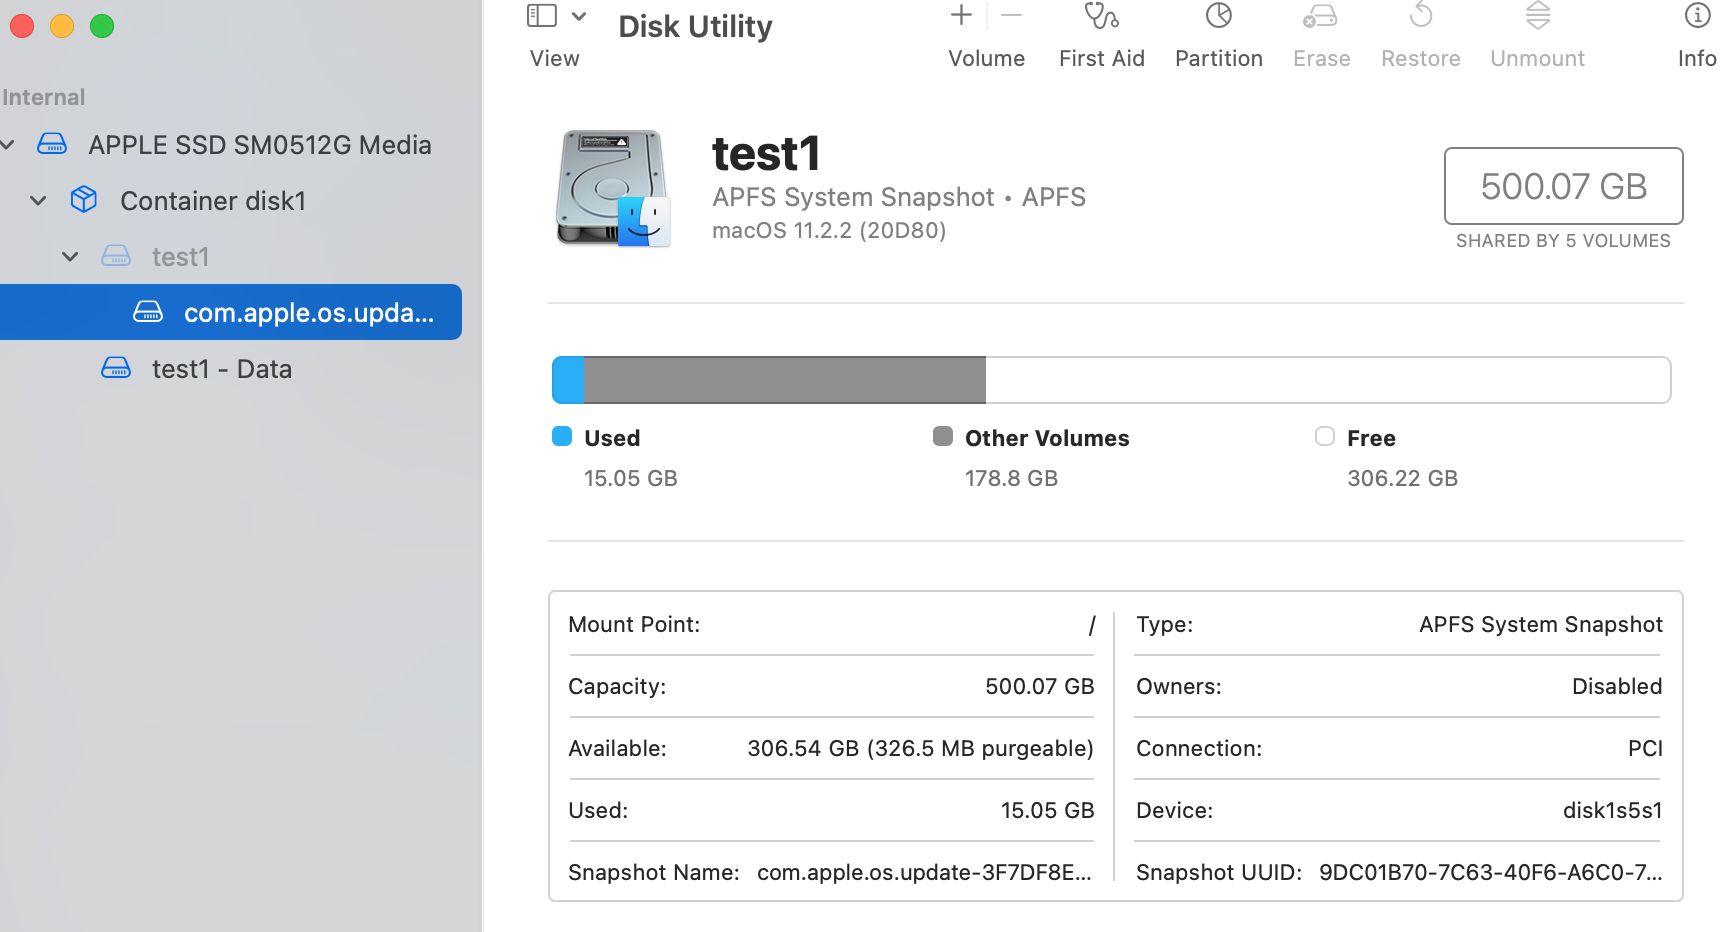Click the gray Other Volumes bar segment
The width and height of the screenshot is (1720, 932).
[x=785, y=380]
